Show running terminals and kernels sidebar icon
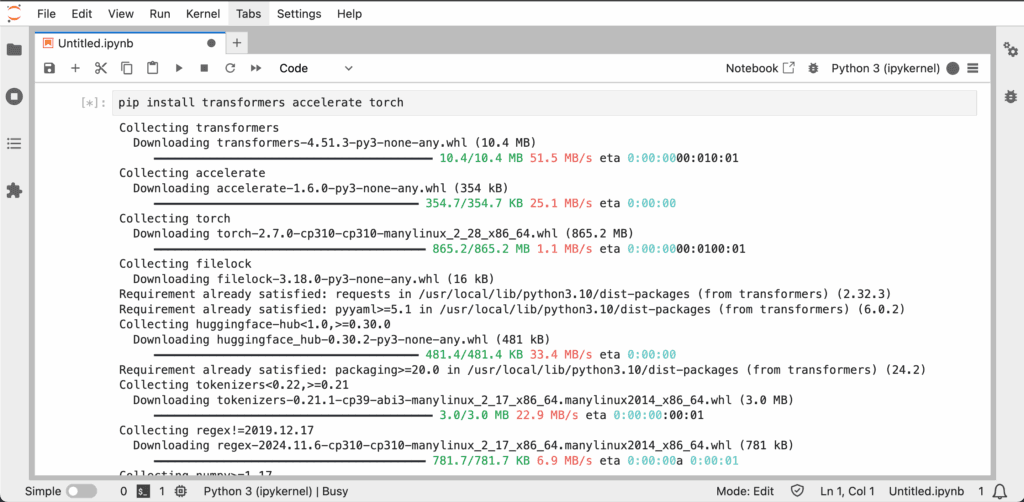 click(x=14, y=97)
